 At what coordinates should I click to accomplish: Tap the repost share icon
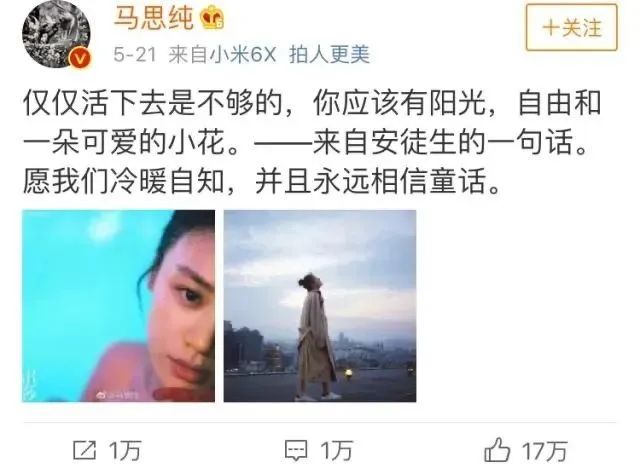[84, 451]
